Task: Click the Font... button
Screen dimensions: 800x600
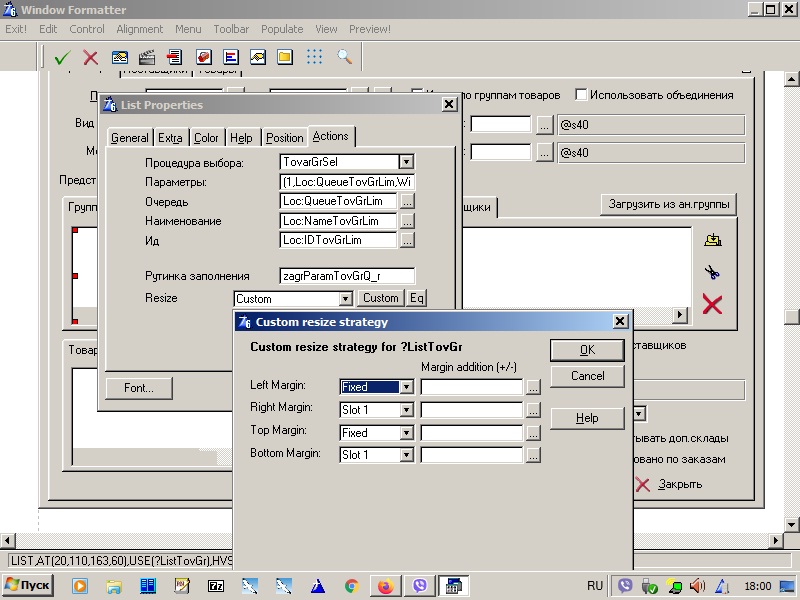Action: point(138,388)
